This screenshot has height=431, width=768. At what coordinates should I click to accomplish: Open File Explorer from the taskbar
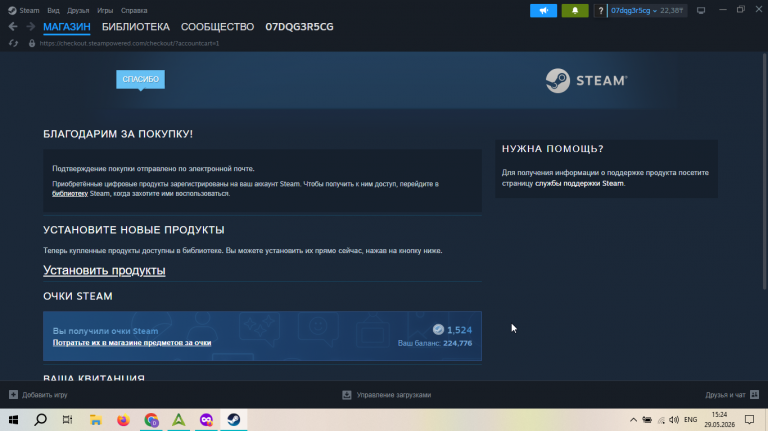tap(96, 420)
